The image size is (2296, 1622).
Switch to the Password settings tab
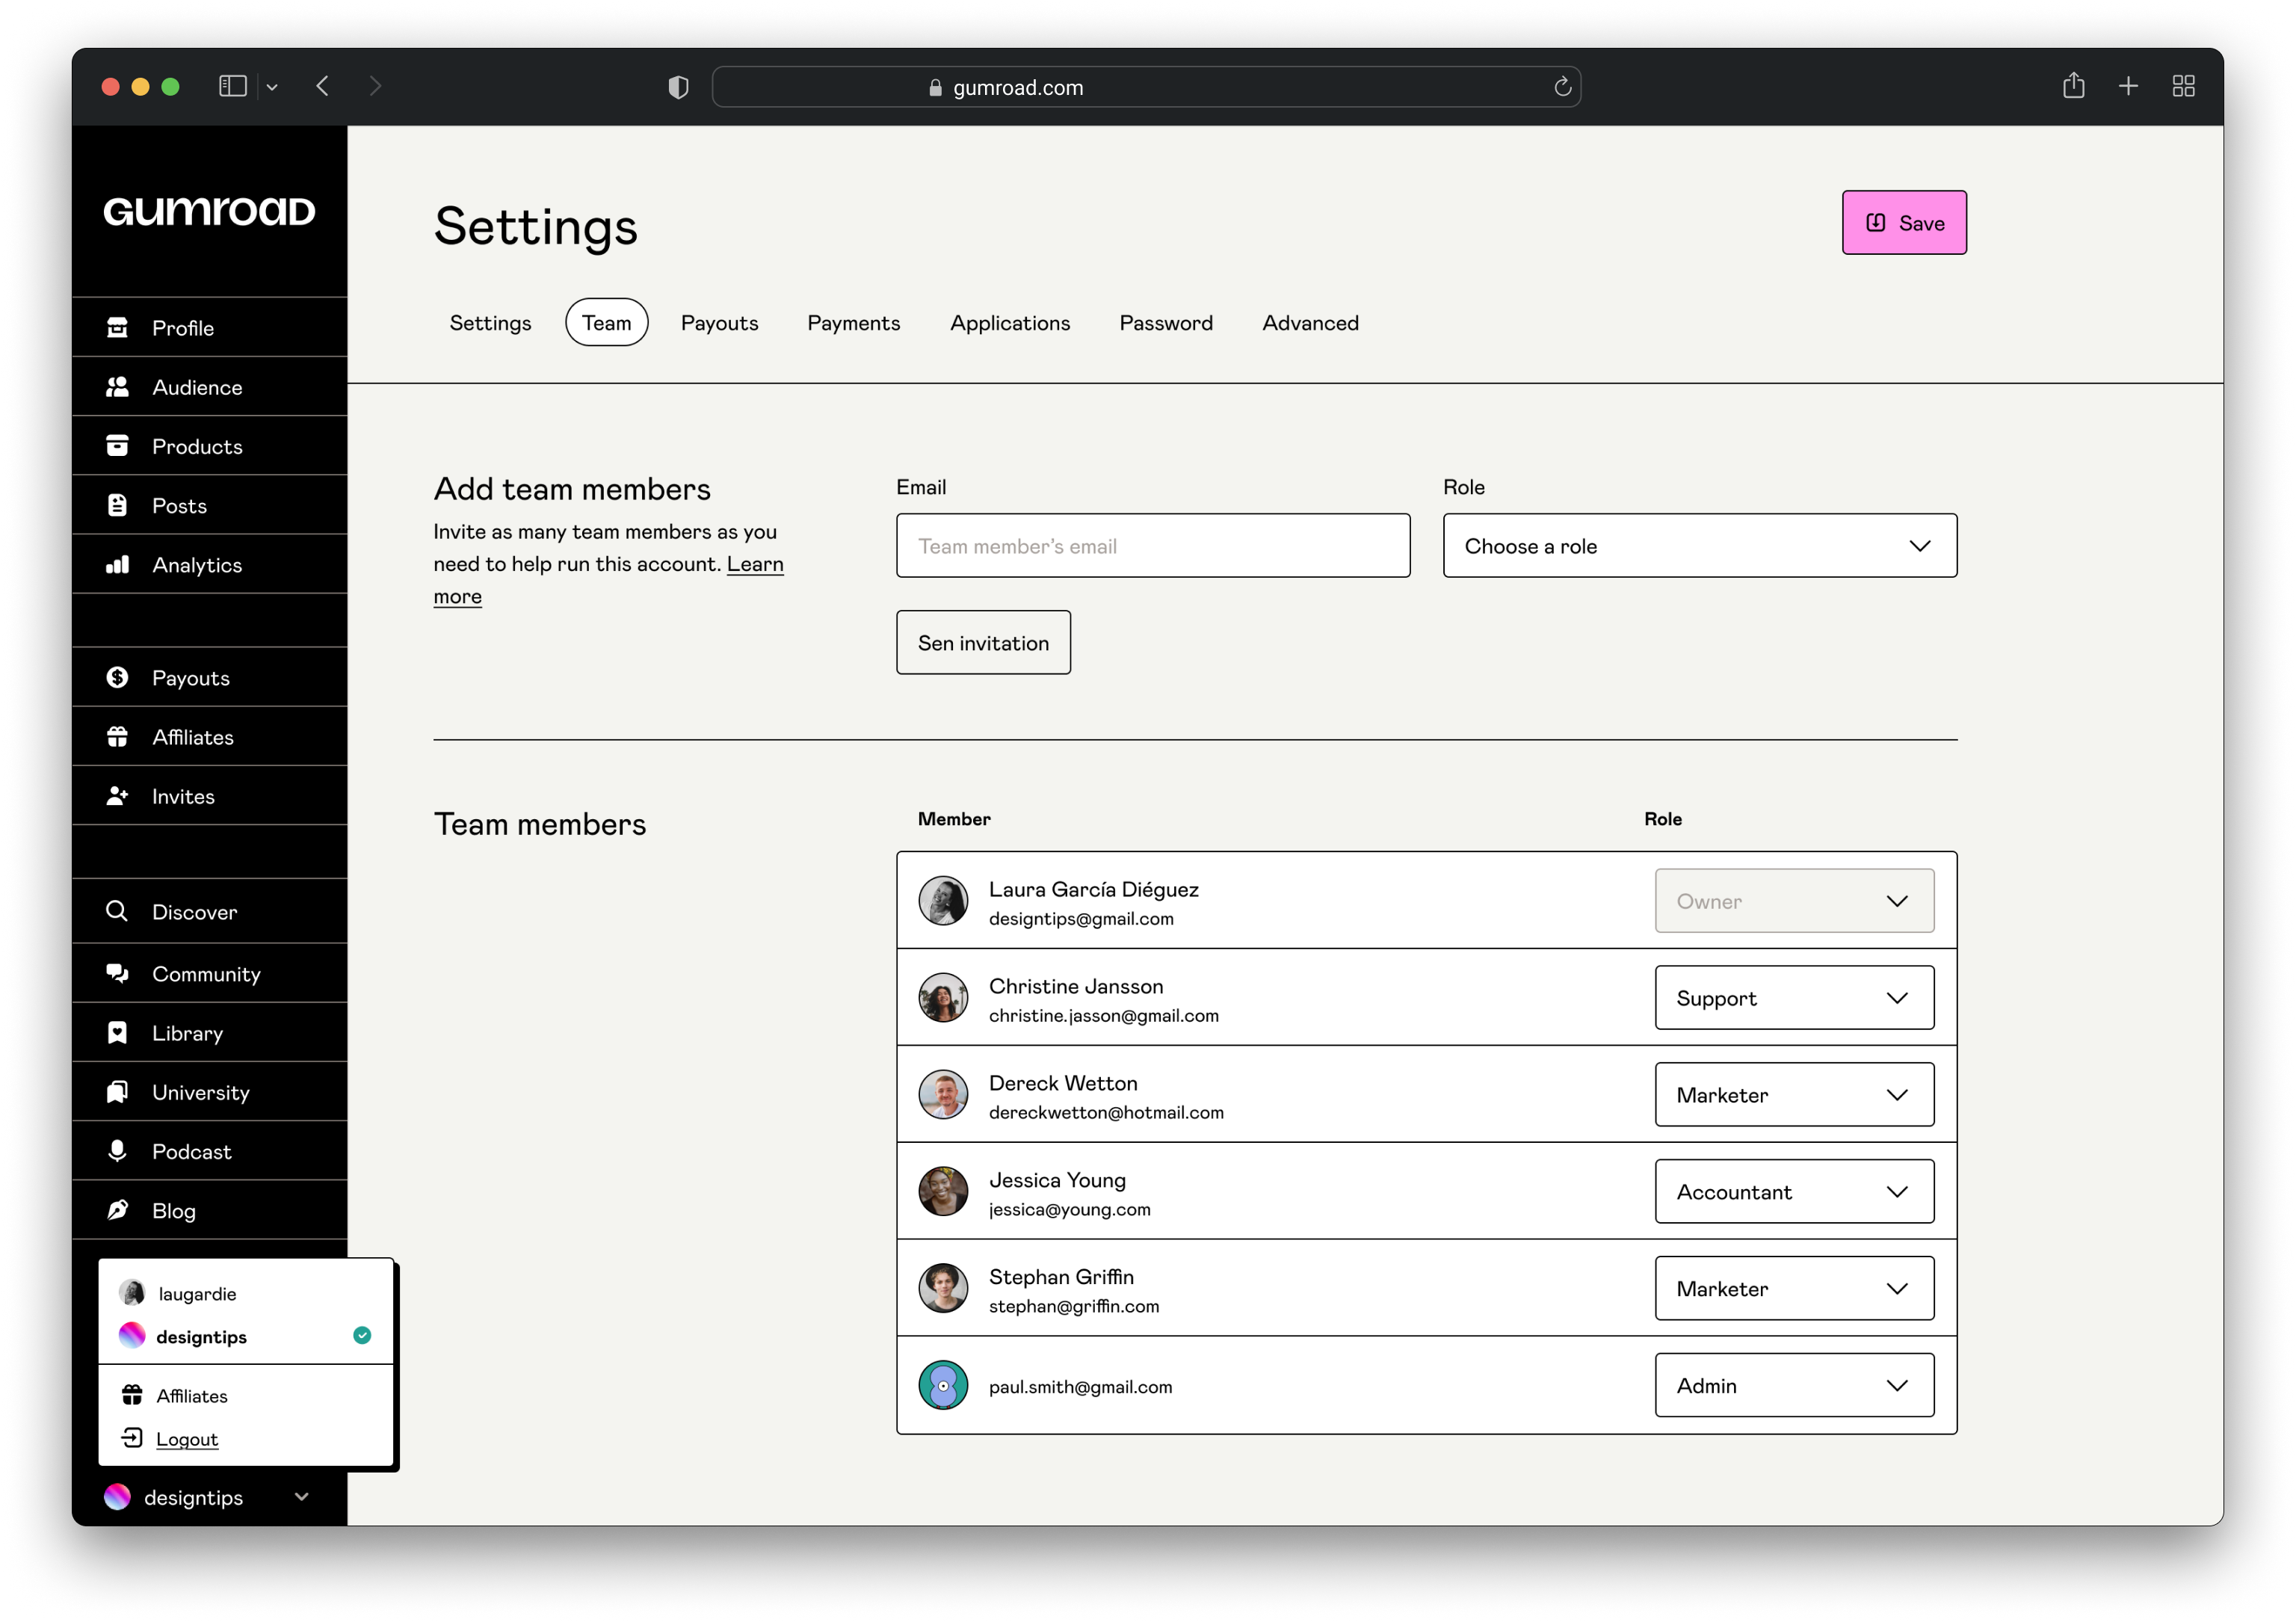pyautogui.click(x=1165, y=321)
